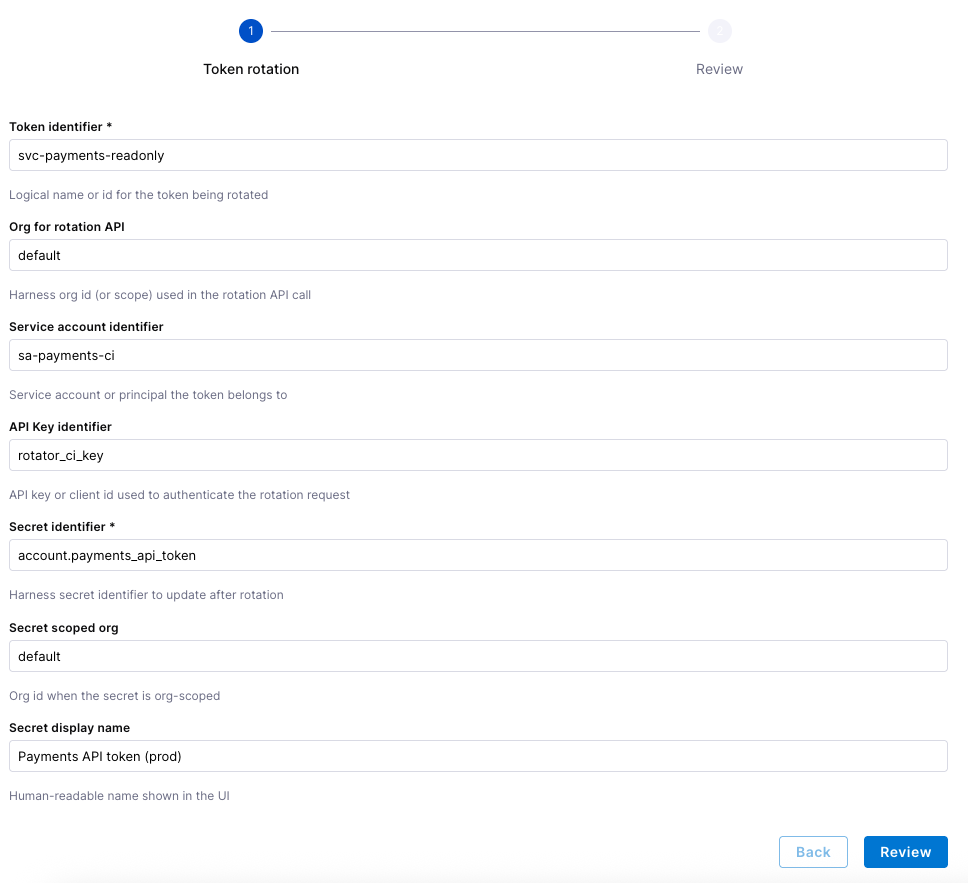
Task: Focus the Secret display name input
Action: point(478,756)
